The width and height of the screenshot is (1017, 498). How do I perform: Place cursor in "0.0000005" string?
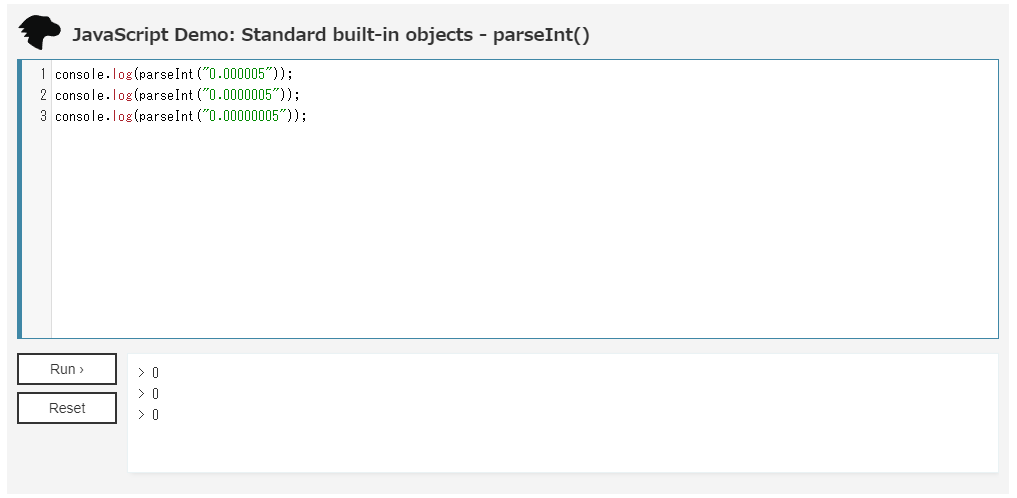(241, 95)
